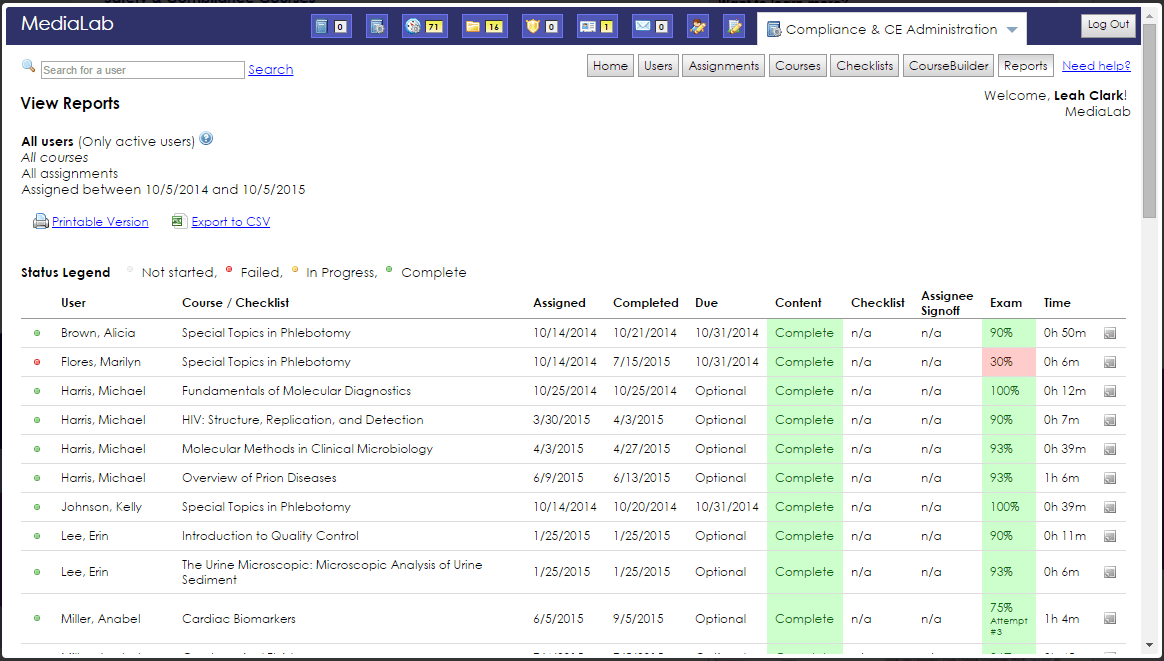Image resolution: width=1164 pixels, height=661 pixels.
Task: Click the book-with-gear settings icon
Action: 377,27
